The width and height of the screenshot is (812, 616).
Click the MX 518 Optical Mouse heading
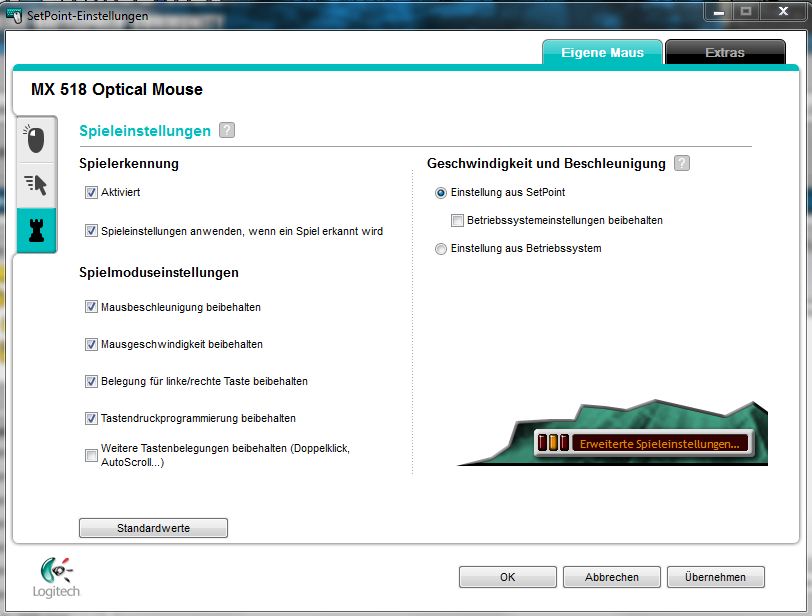(117, 90)
